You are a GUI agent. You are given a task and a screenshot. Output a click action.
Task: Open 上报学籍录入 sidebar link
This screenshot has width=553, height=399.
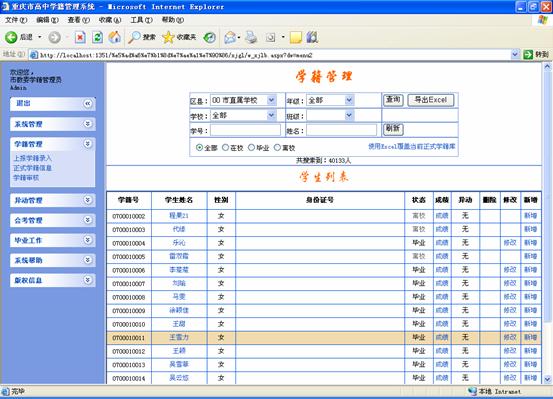[32, 158]
